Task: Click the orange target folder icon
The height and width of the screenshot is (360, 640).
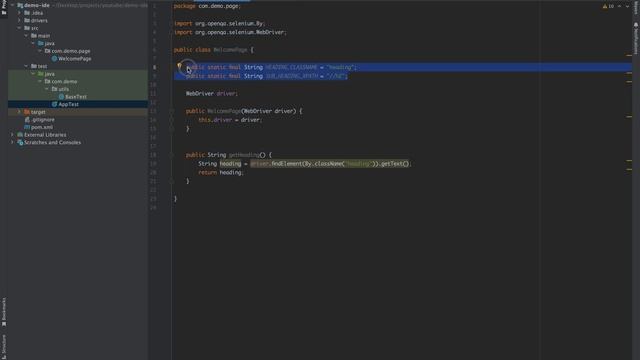Action: 27,112
